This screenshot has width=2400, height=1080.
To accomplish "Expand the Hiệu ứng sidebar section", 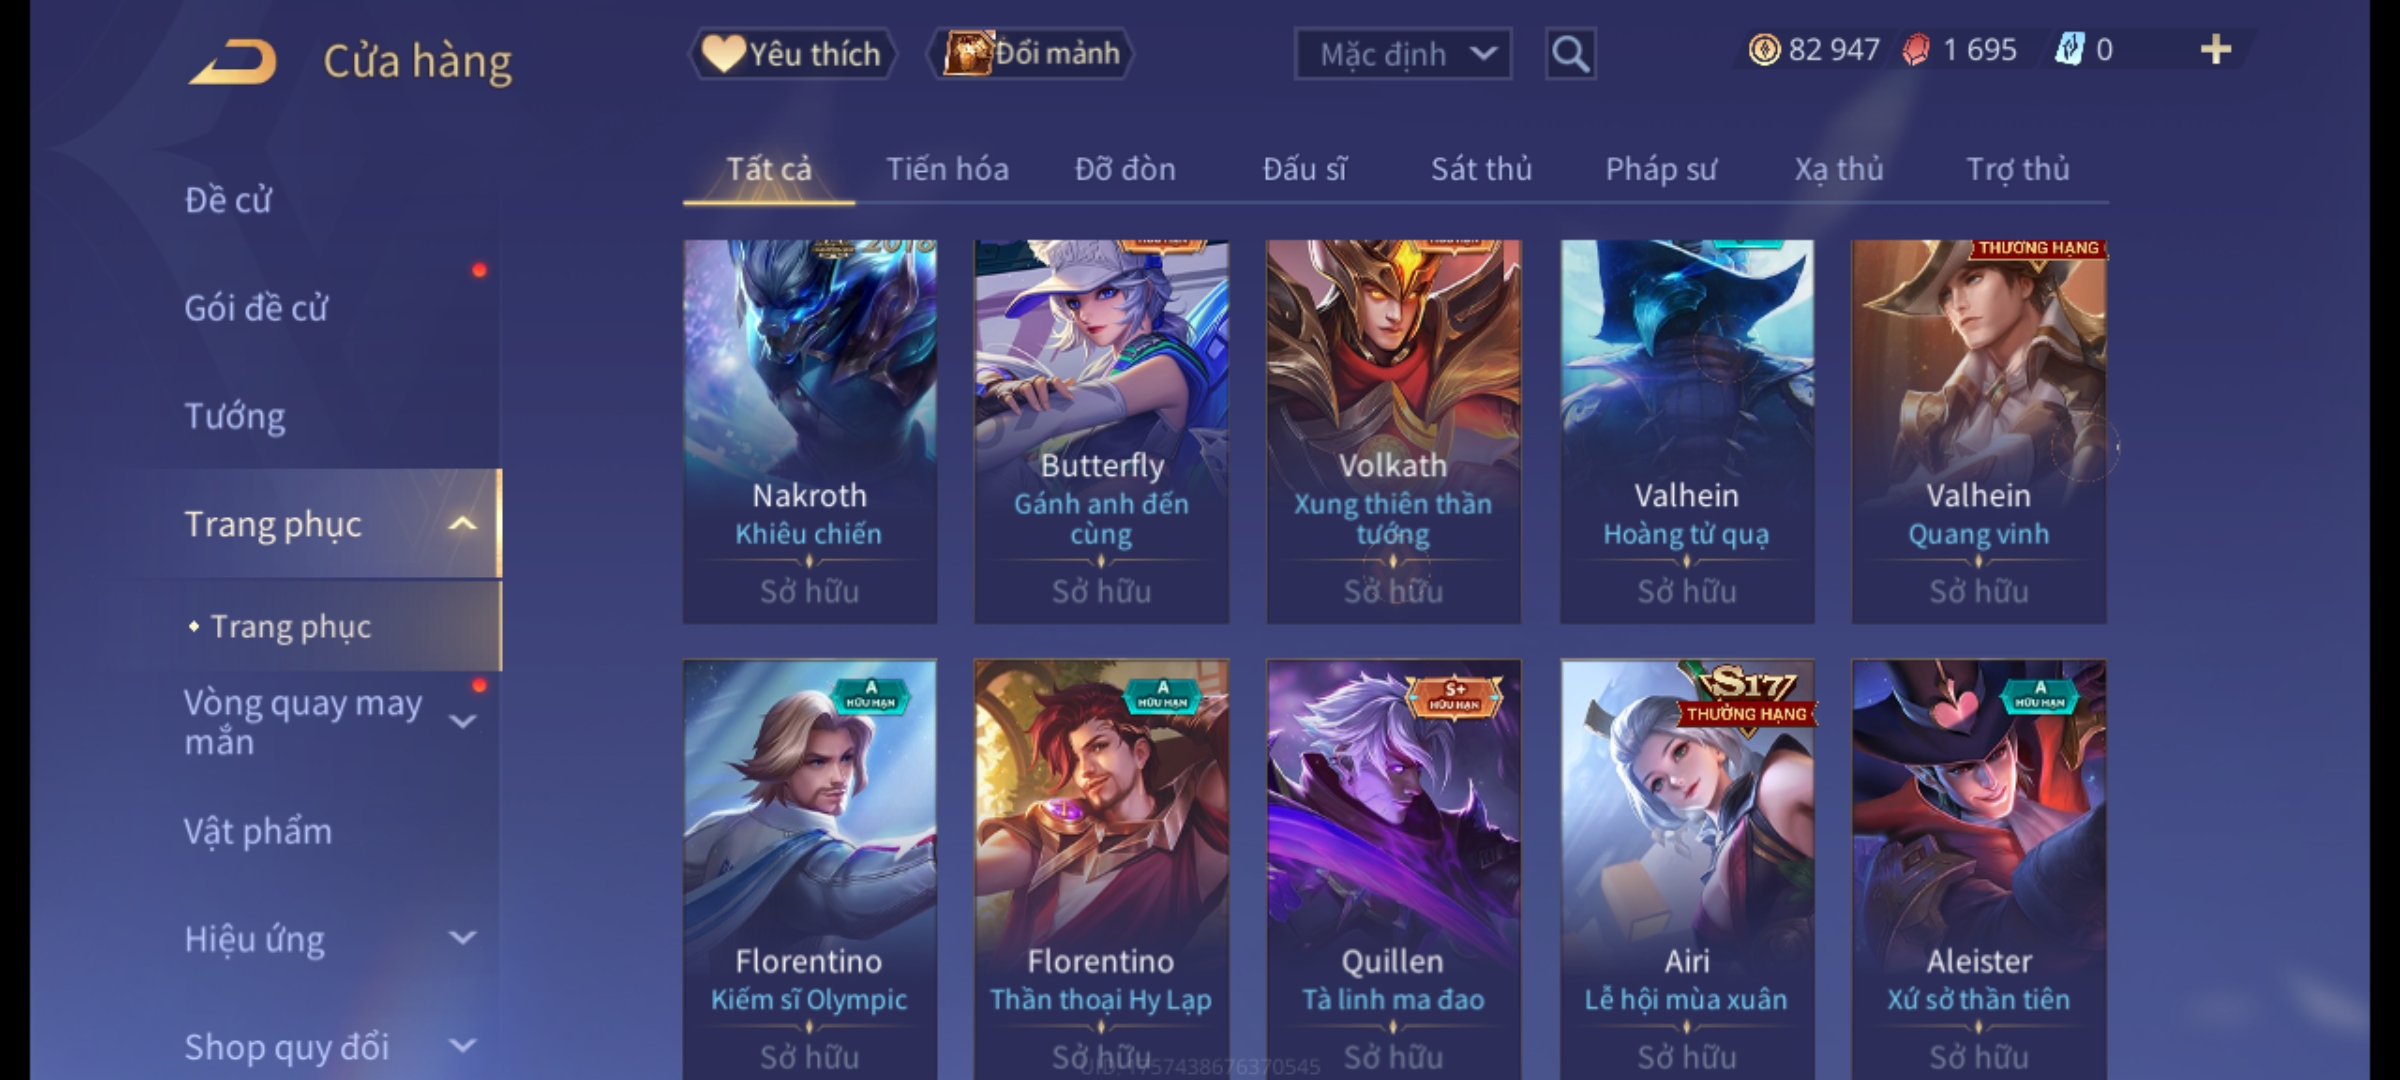I will pos(462,938).
